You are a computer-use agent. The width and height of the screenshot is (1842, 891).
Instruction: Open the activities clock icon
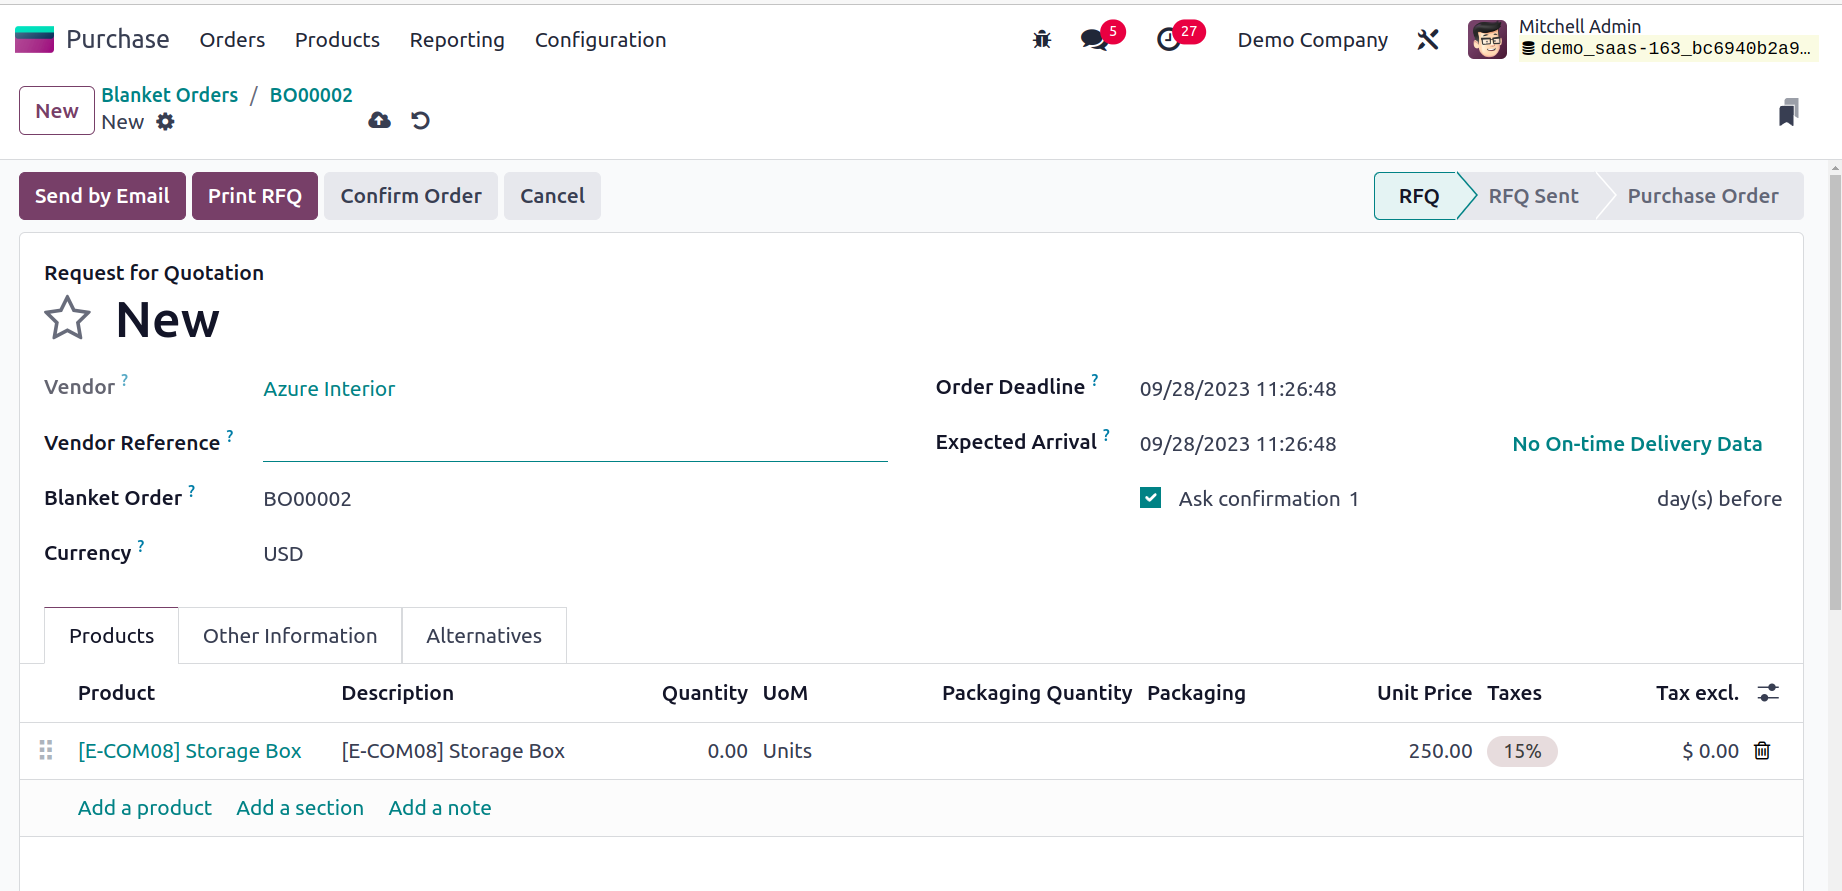point(1169,40)
